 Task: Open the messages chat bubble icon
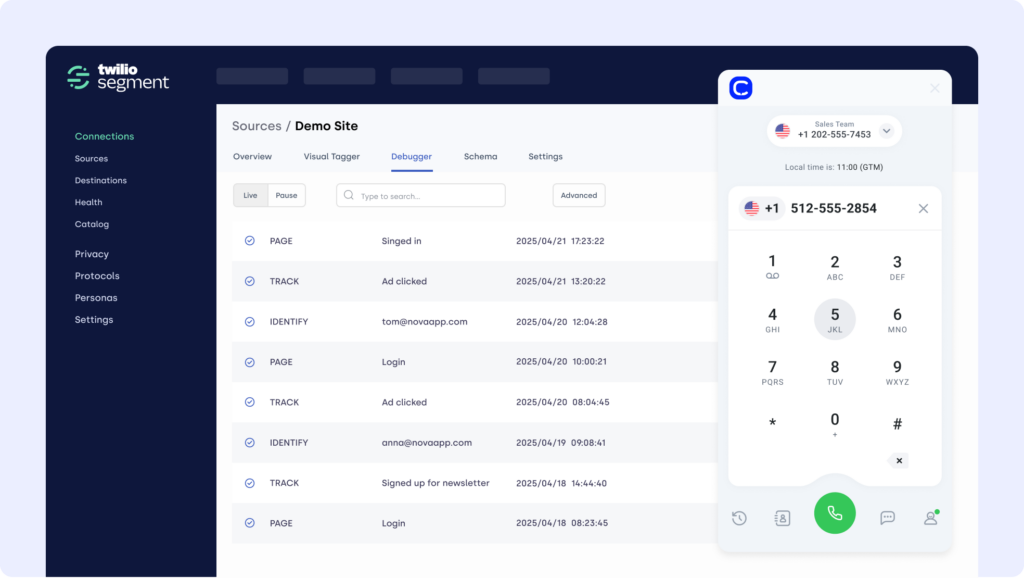tap(887, 518)
